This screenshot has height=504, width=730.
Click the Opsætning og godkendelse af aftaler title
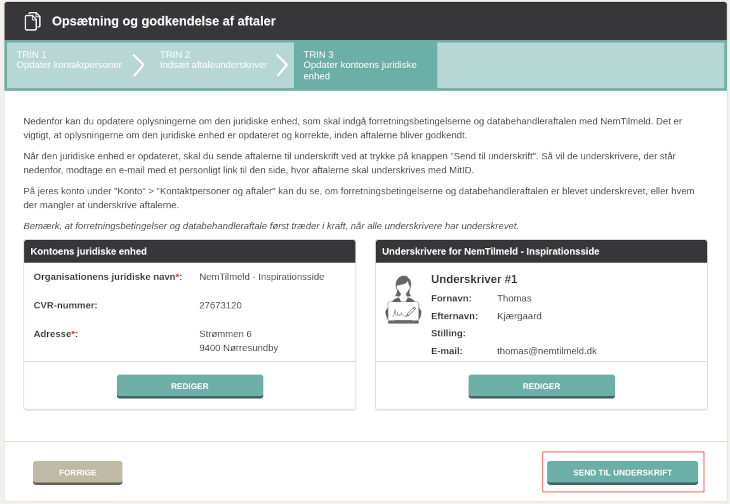[x=164, y=21]
